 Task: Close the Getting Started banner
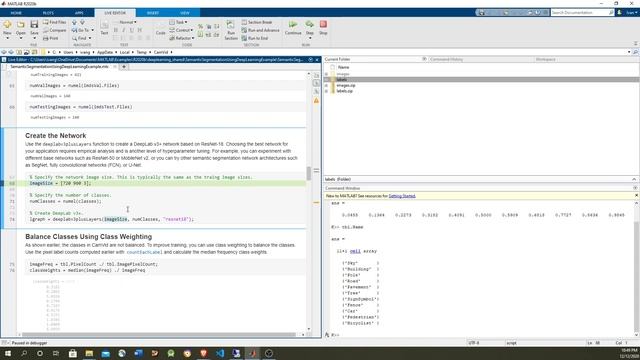tap(636, 196)
